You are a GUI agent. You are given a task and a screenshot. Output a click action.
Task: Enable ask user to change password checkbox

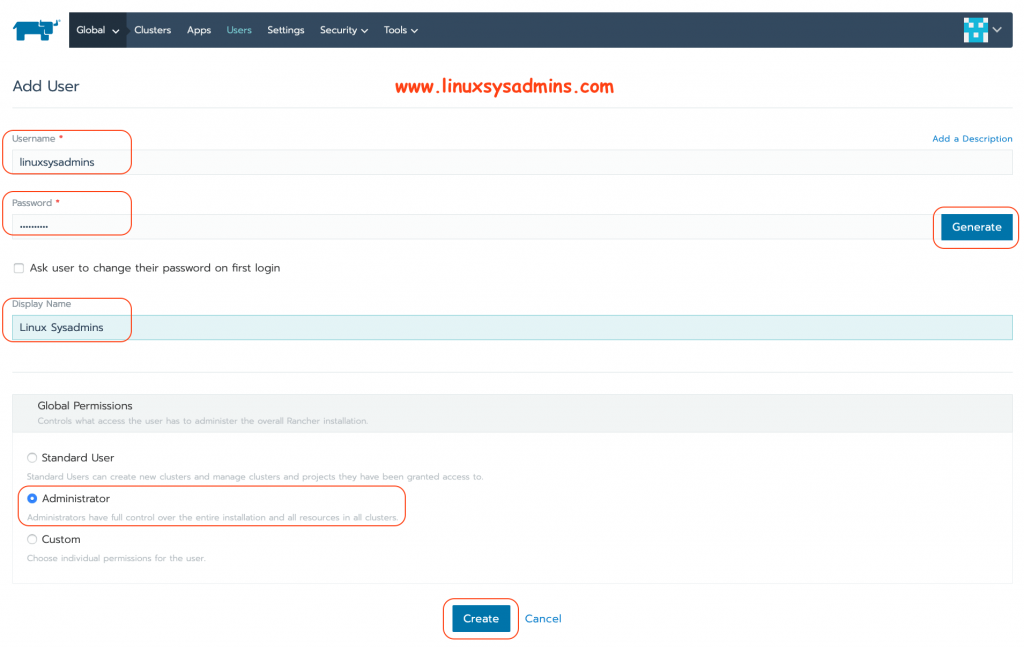[19, 268]
